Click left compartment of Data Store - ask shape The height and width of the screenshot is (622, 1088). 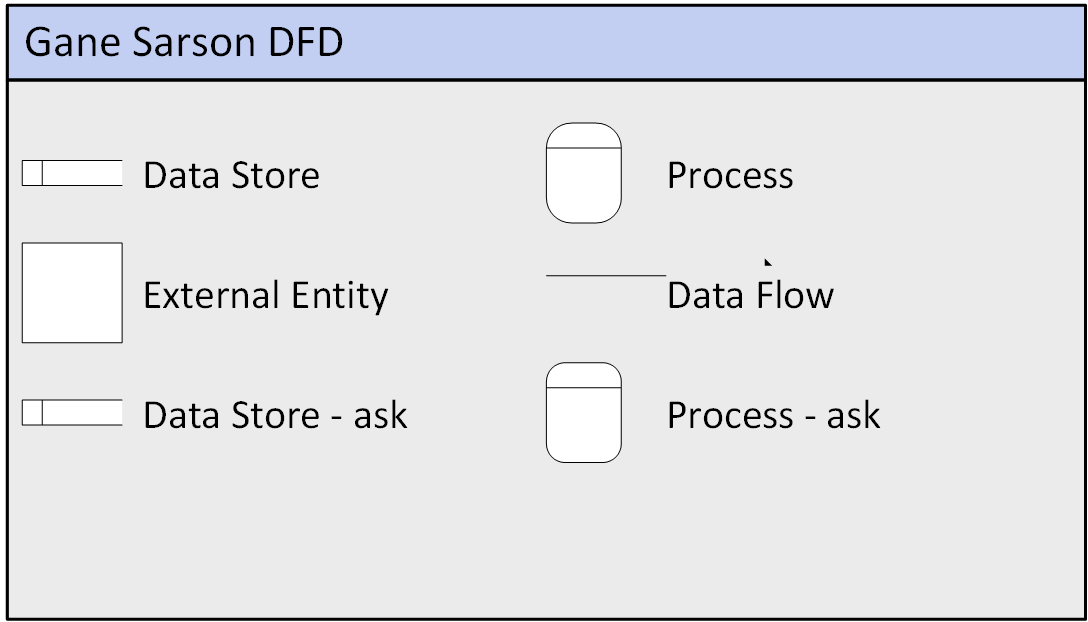[32, 413]
